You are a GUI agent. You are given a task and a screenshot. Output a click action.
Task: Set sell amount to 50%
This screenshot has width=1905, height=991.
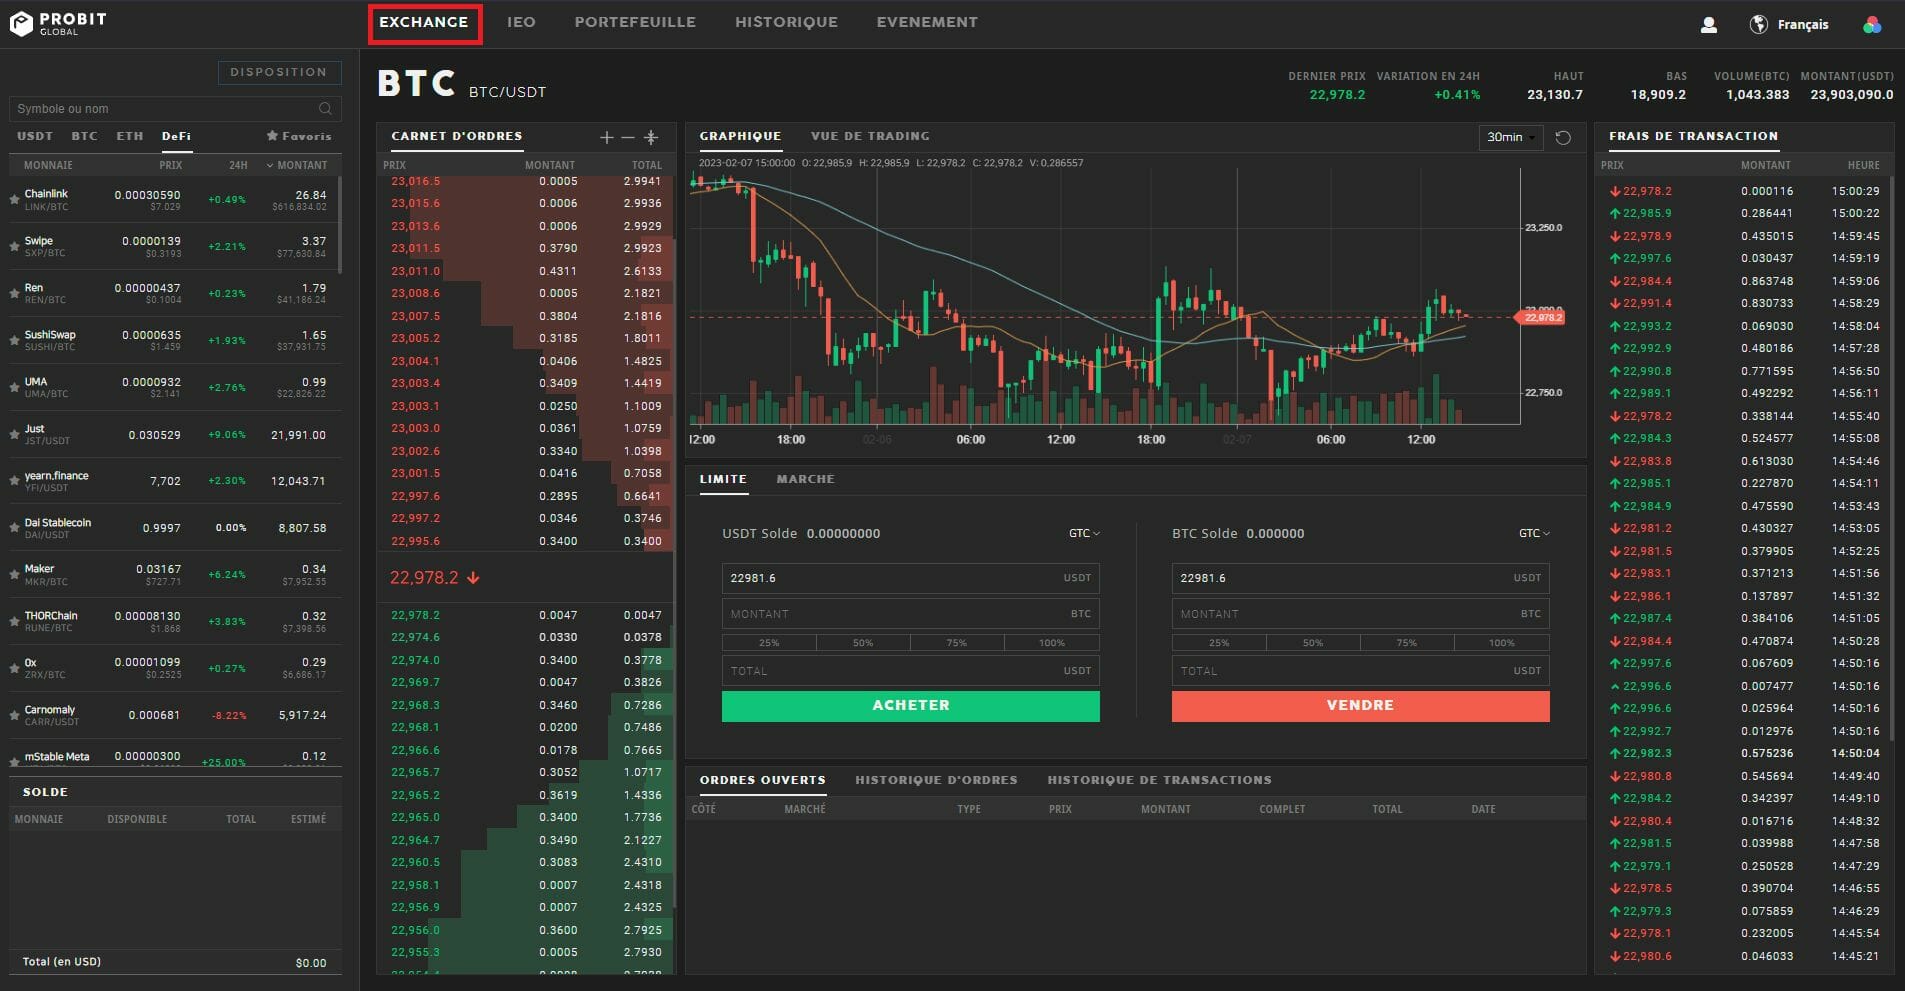pos(1313,643)
